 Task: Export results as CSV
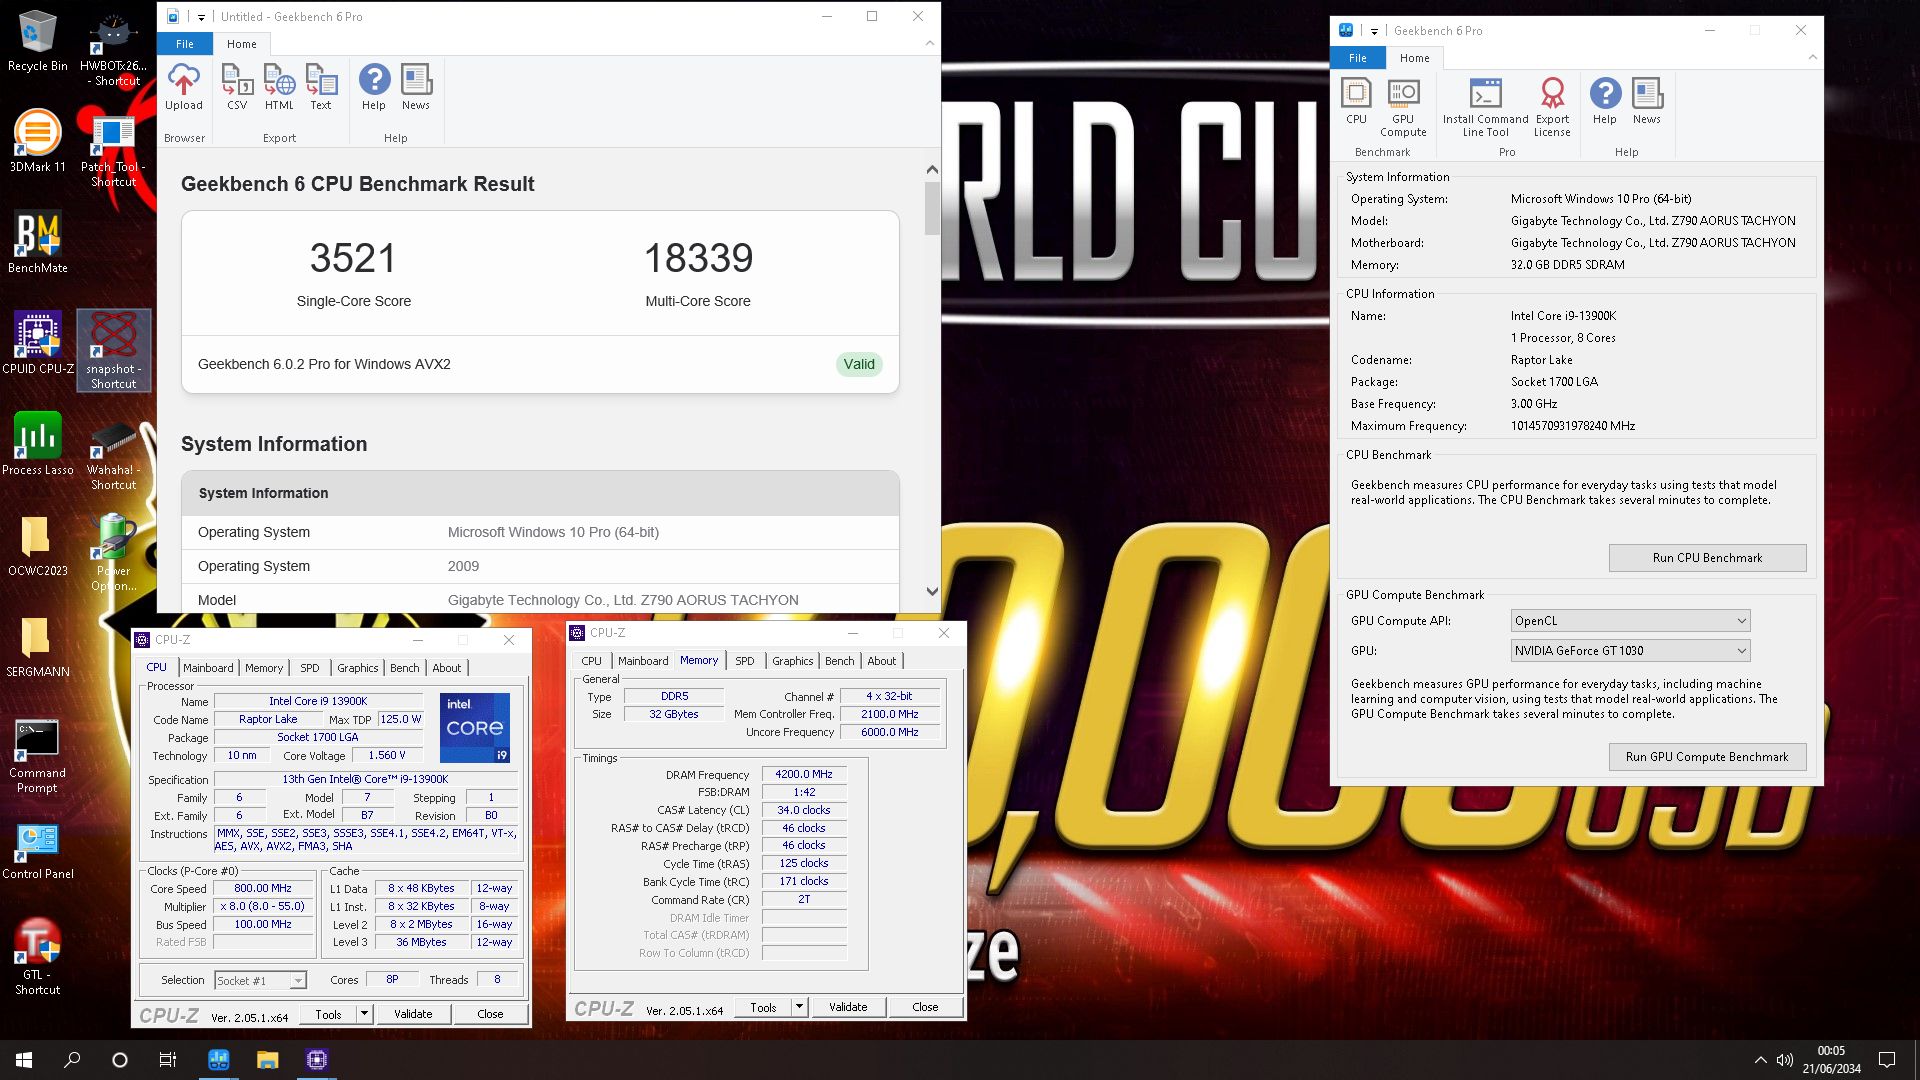tap(237, 87)
